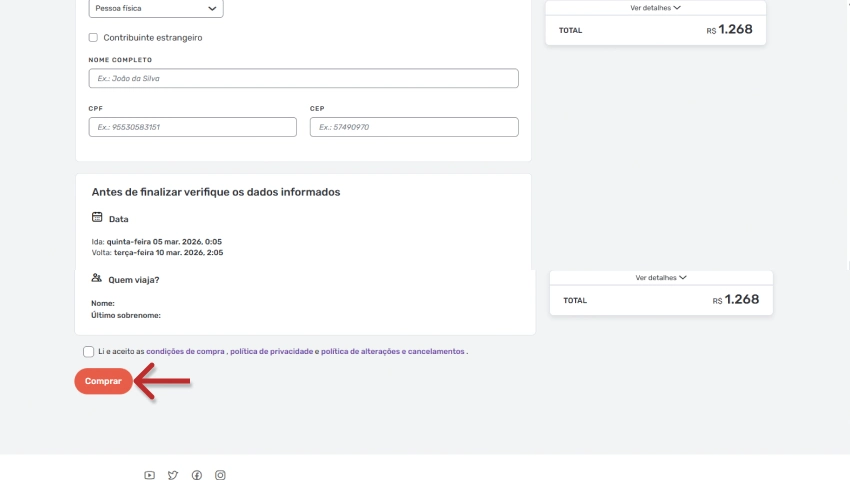The width and height of the screenshot is (850, 480).
Task: Focus the Nome completo input field
Action: click(x=303, y=78)
